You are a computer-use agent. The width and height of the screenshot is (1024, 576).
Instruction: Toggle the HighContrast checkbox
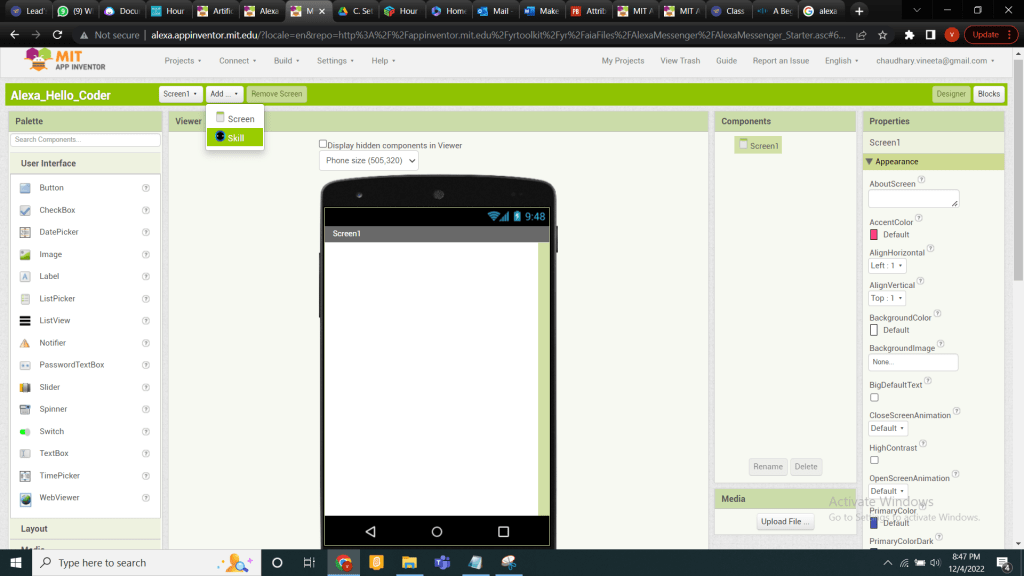(x=874, y=460)
